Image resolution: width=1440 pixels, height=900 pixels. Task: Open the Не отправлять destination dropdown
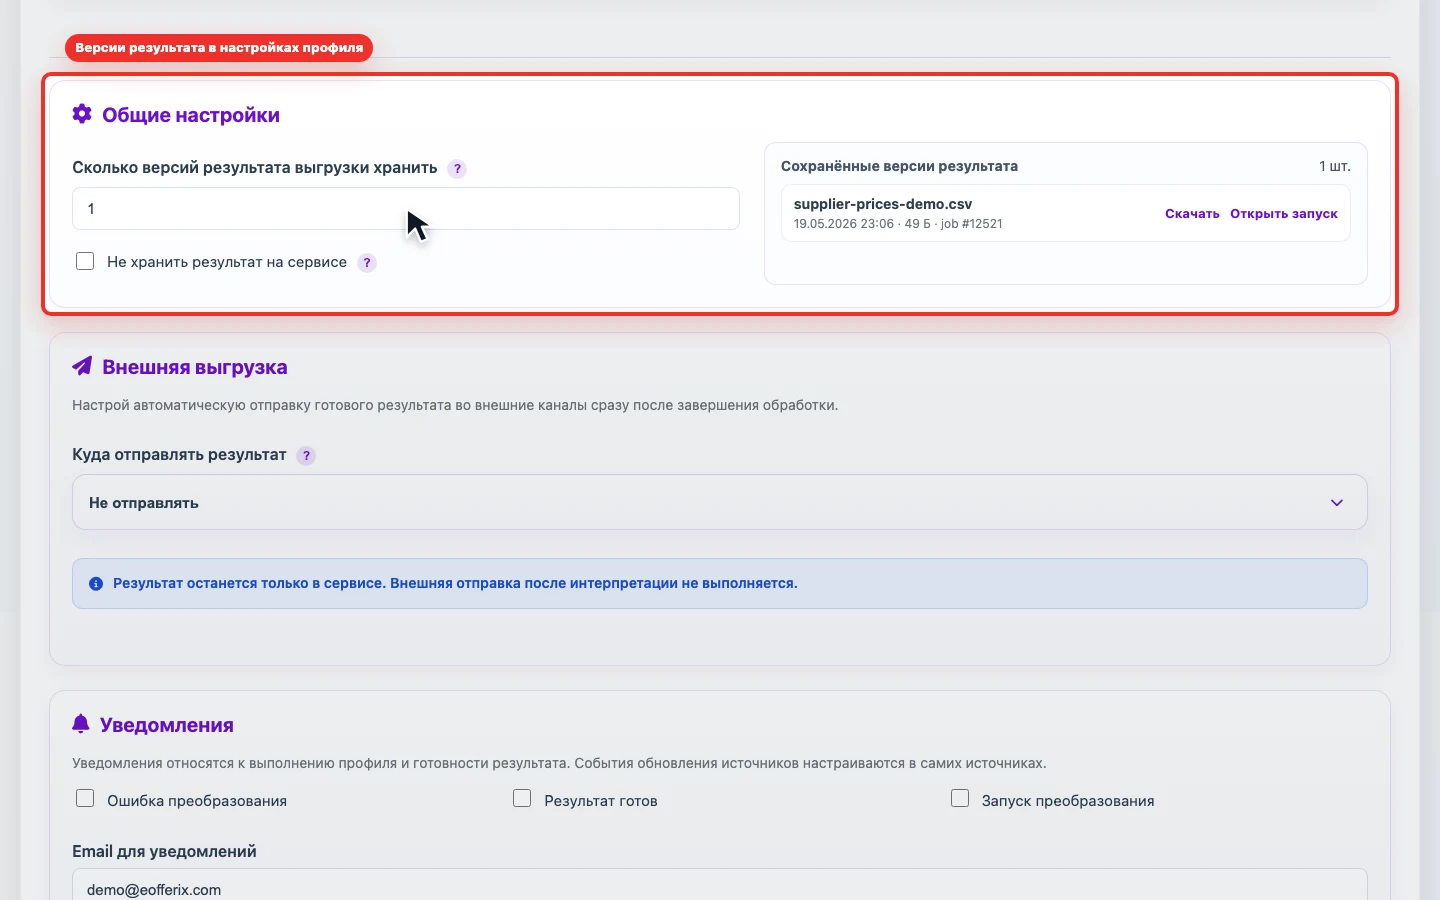click(720, 502)
